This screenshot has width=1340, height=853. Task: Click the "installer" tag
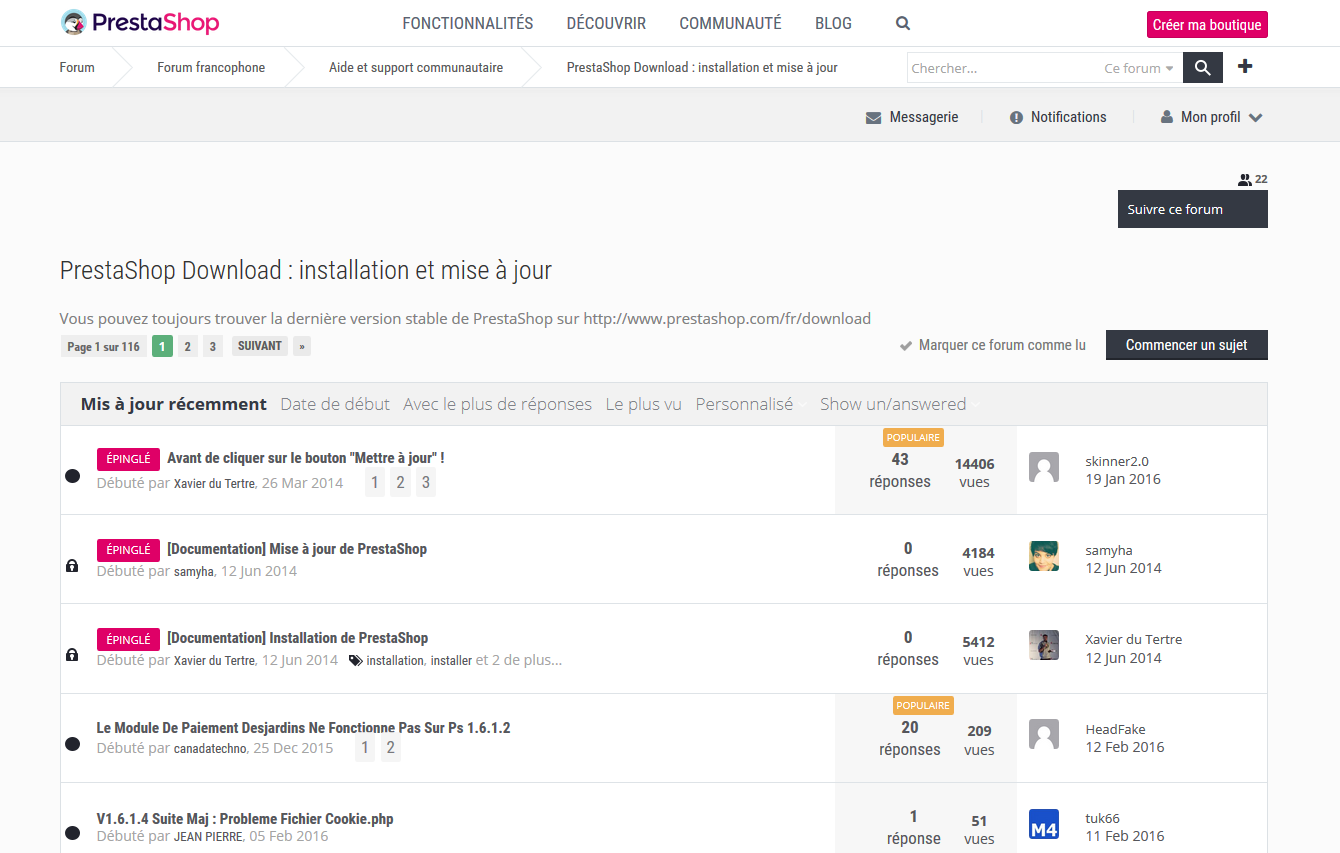[451, 661]
